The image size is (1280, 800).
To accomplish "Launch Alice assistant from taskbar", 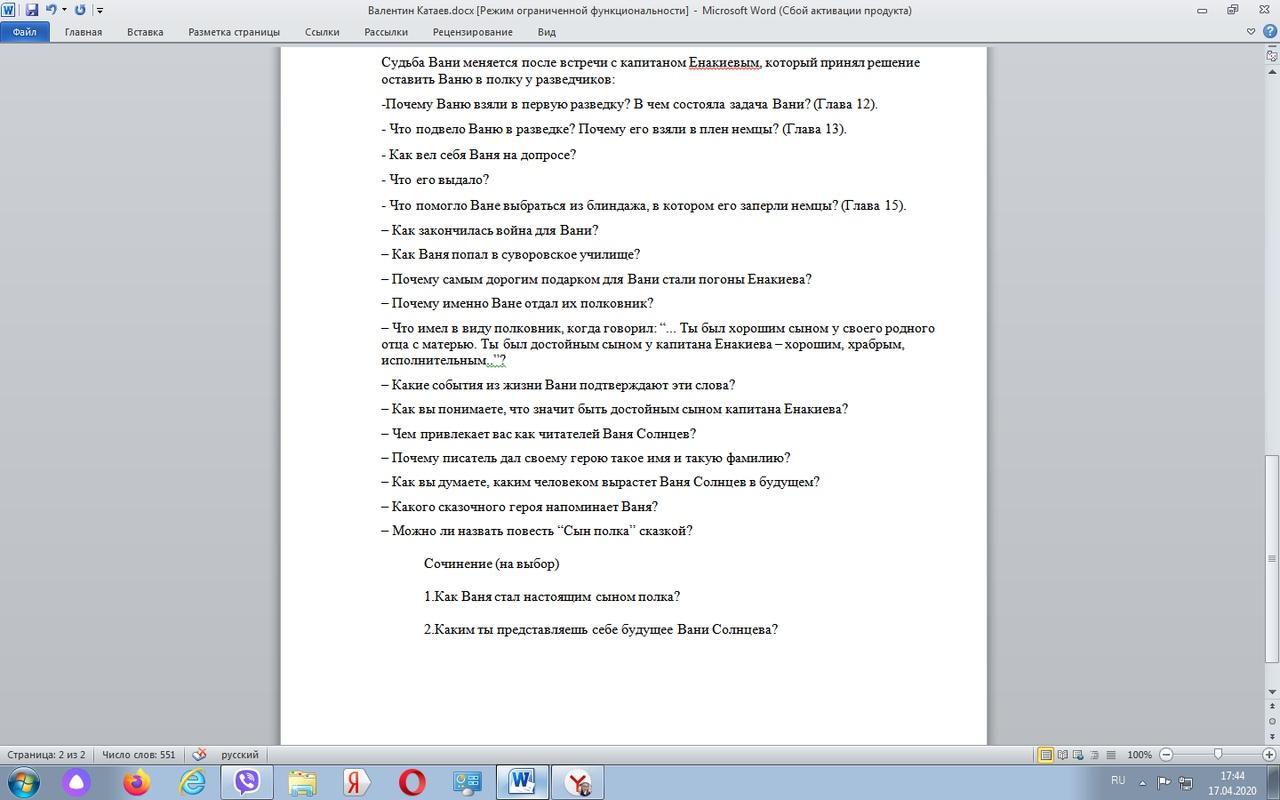I will click(x=77, y=782).
